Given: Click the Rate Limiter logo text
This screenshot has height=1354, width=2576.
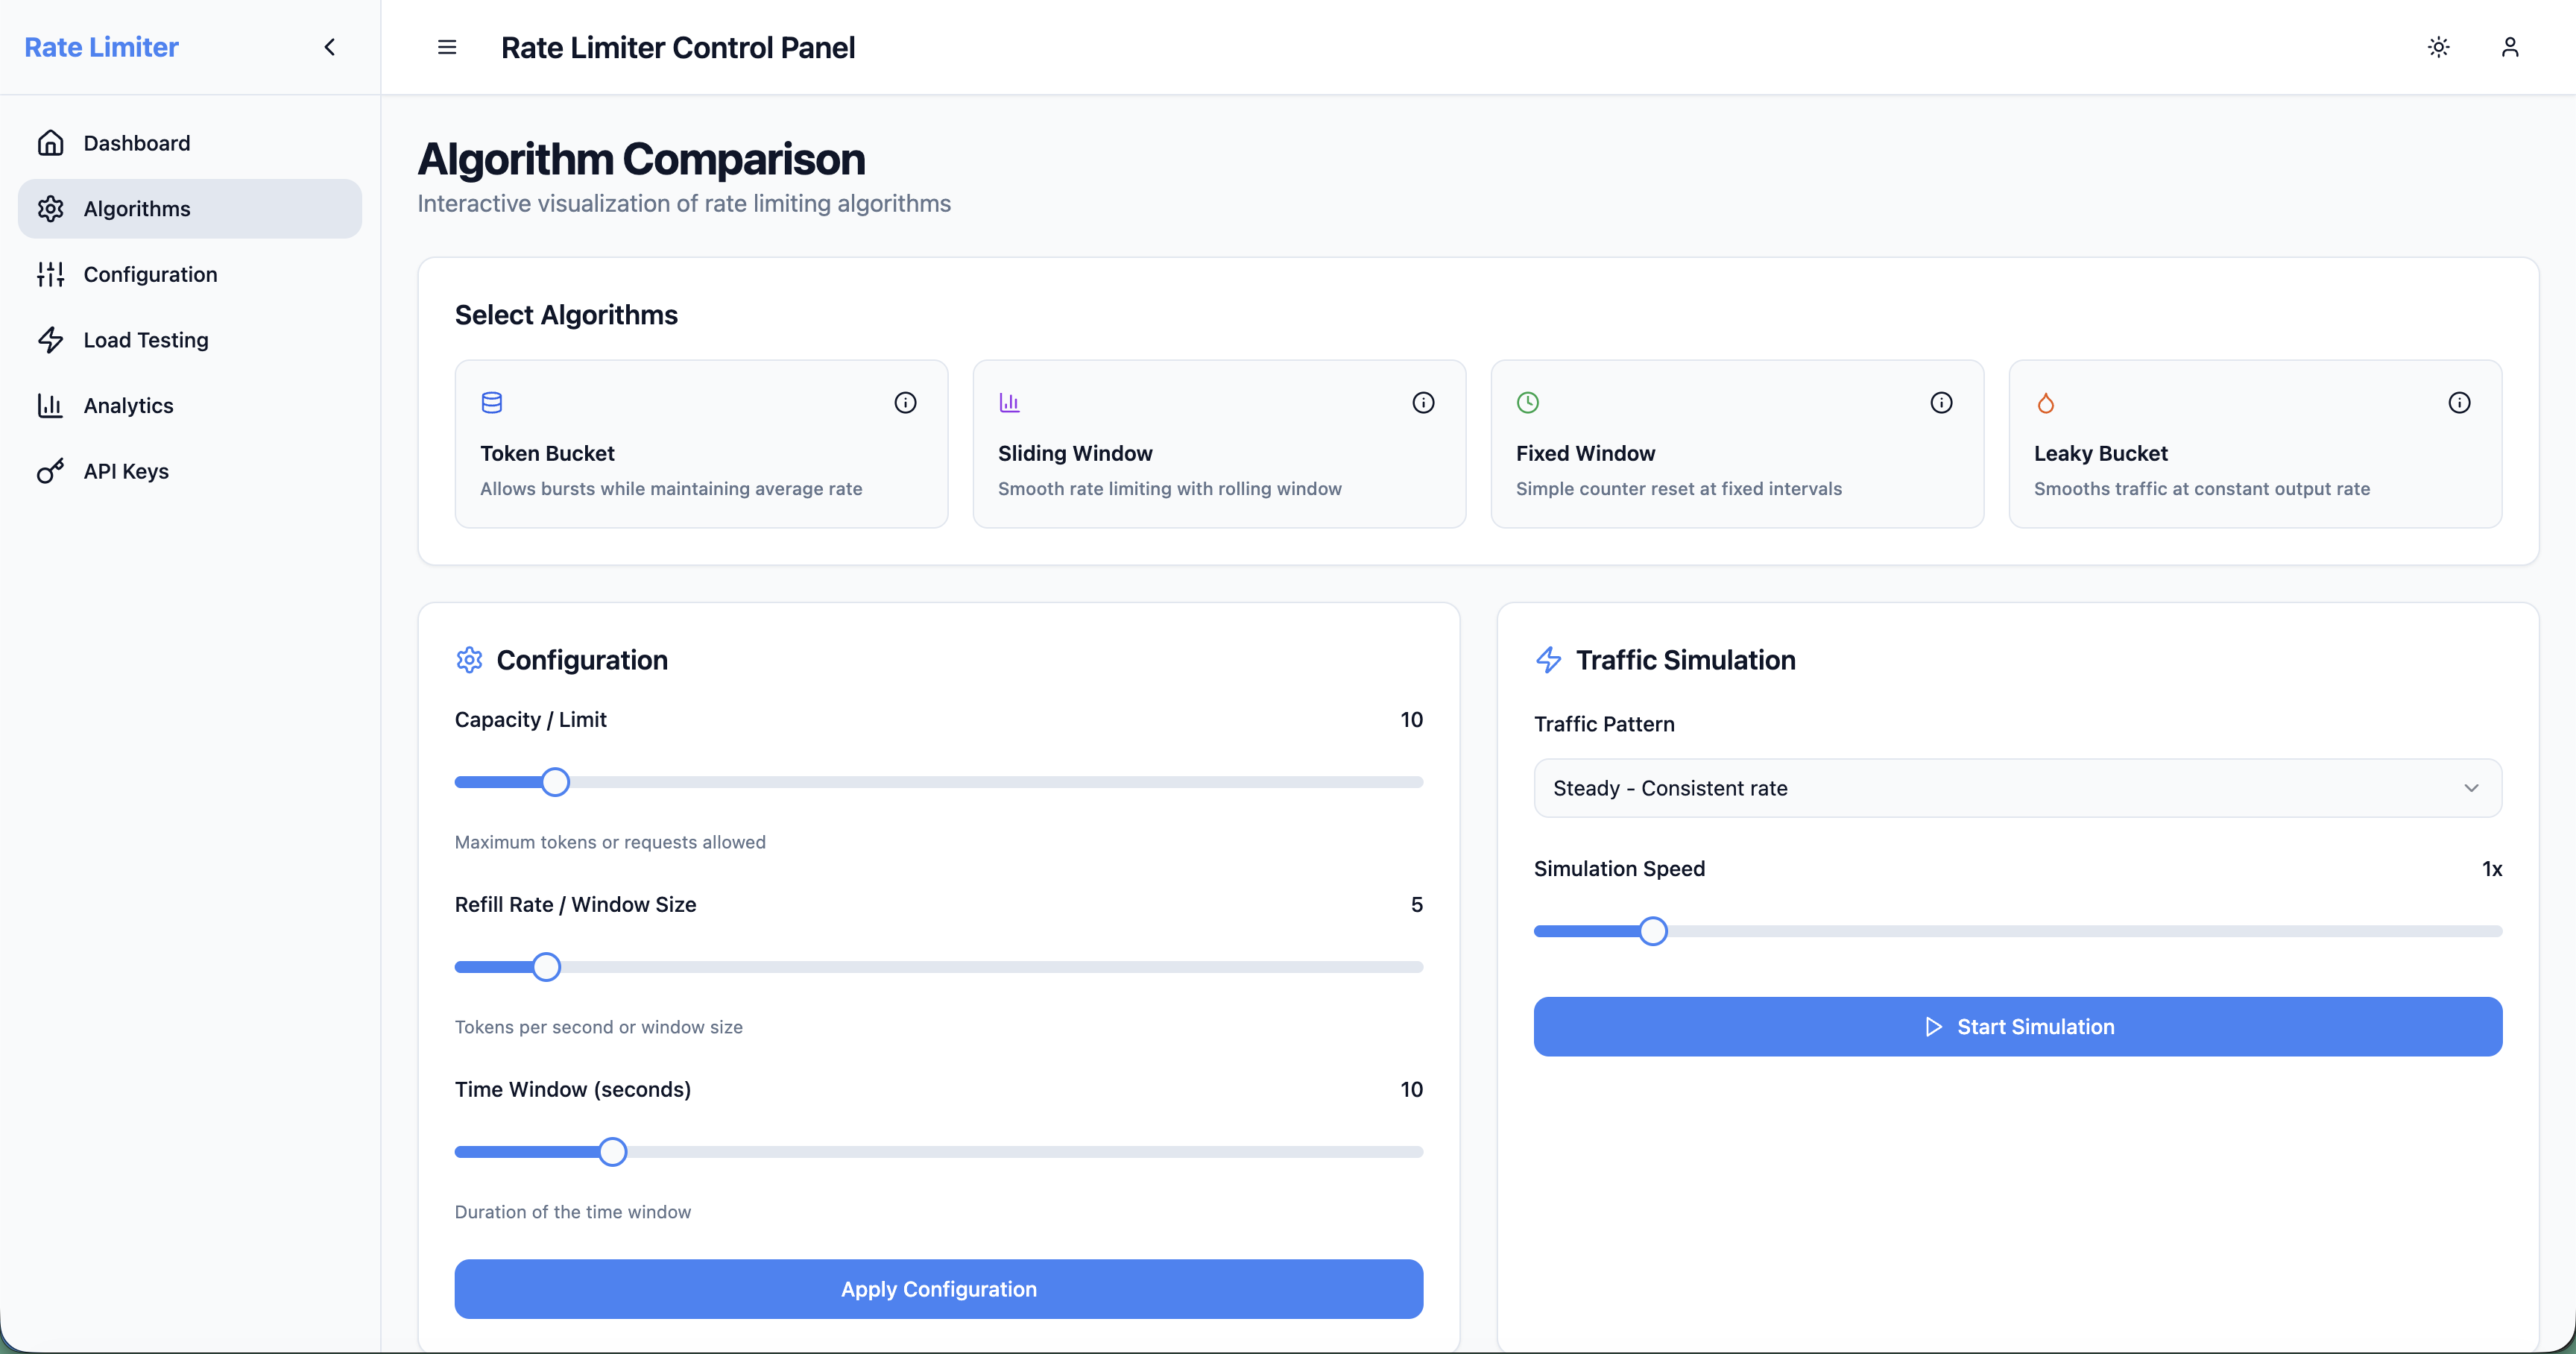Looking at the screenshot, I should (x=101, y=47).
